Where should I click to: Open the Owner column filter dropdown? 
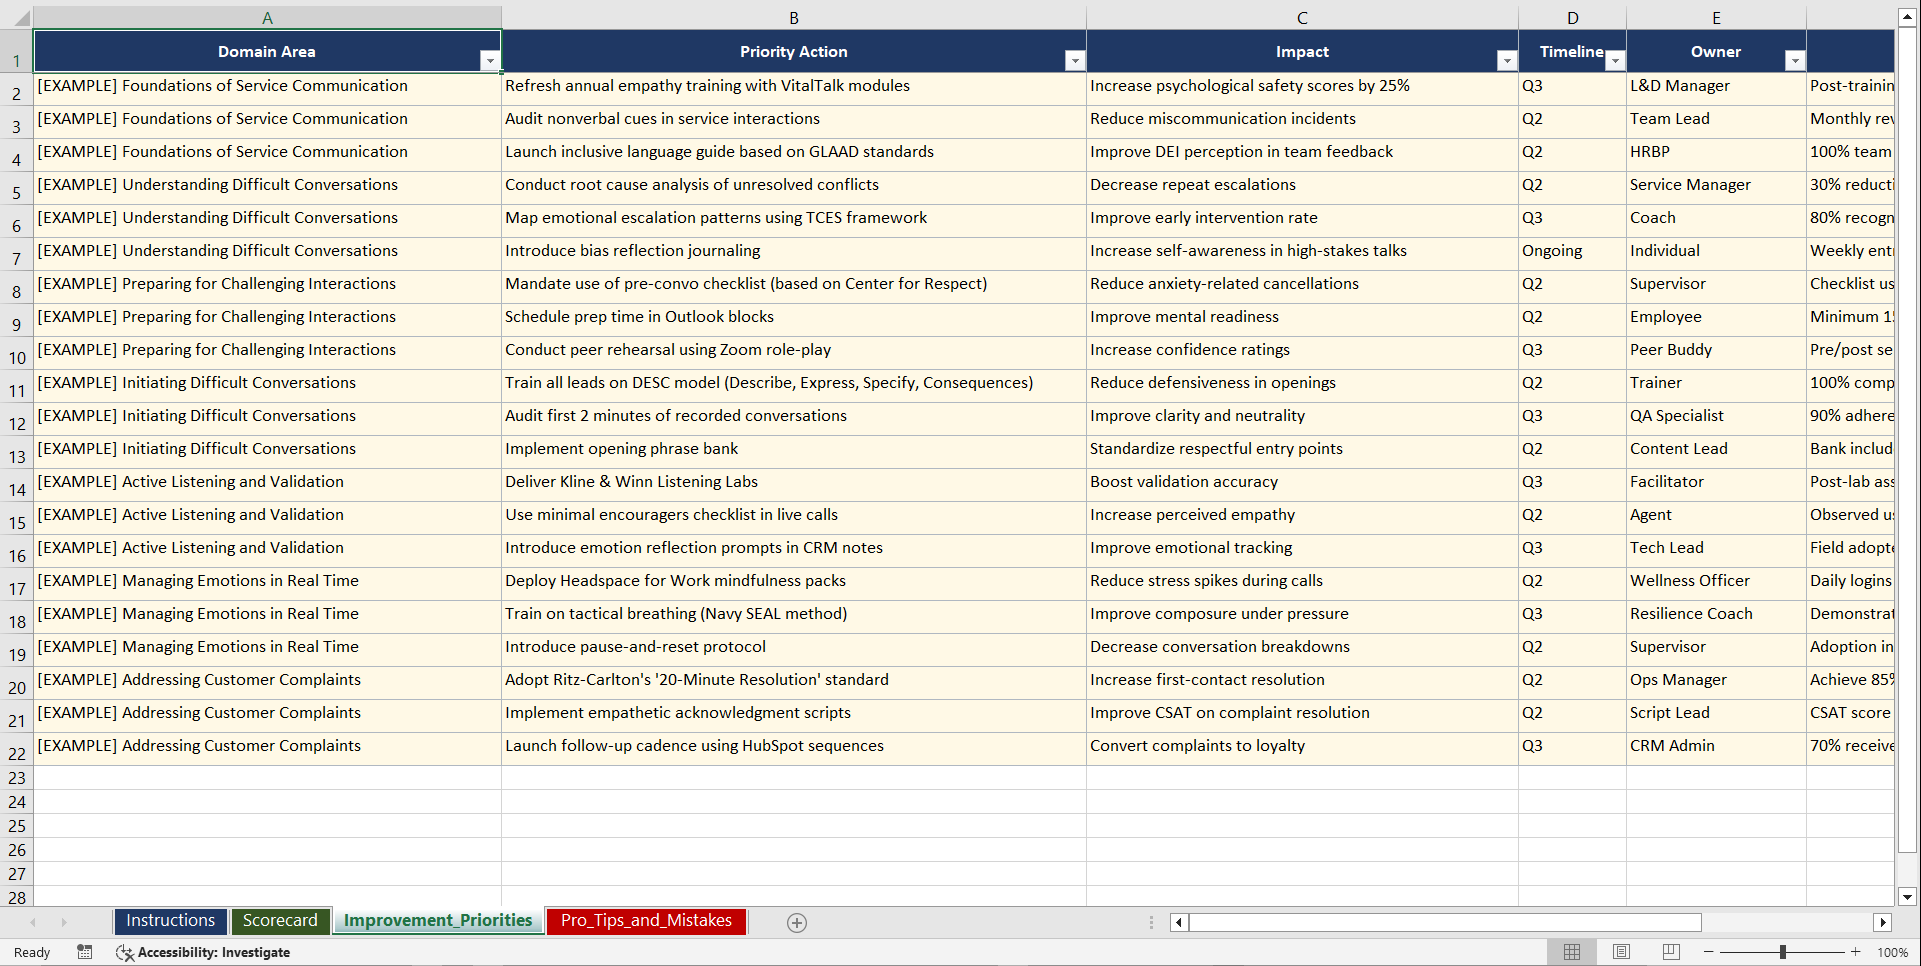pos(1795,61)
